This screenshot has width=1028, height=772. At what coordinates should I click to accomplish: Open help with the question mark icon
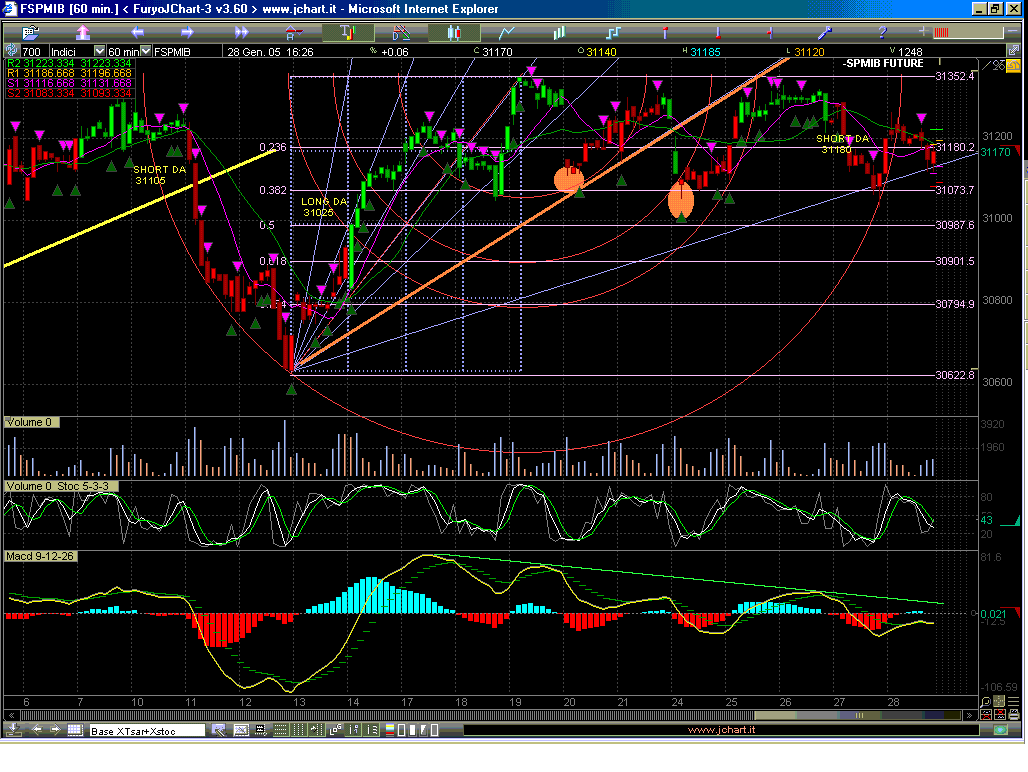(882, 33)
